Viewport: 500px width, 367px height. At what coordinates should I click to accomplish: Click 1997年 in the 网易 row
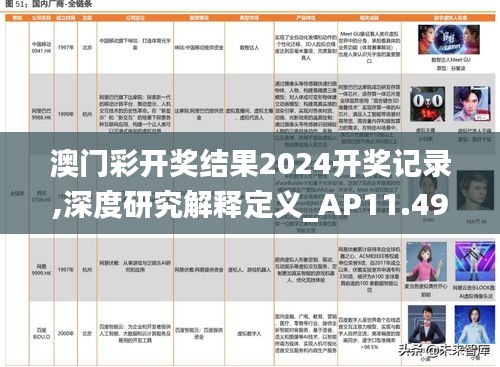point(65,269)
